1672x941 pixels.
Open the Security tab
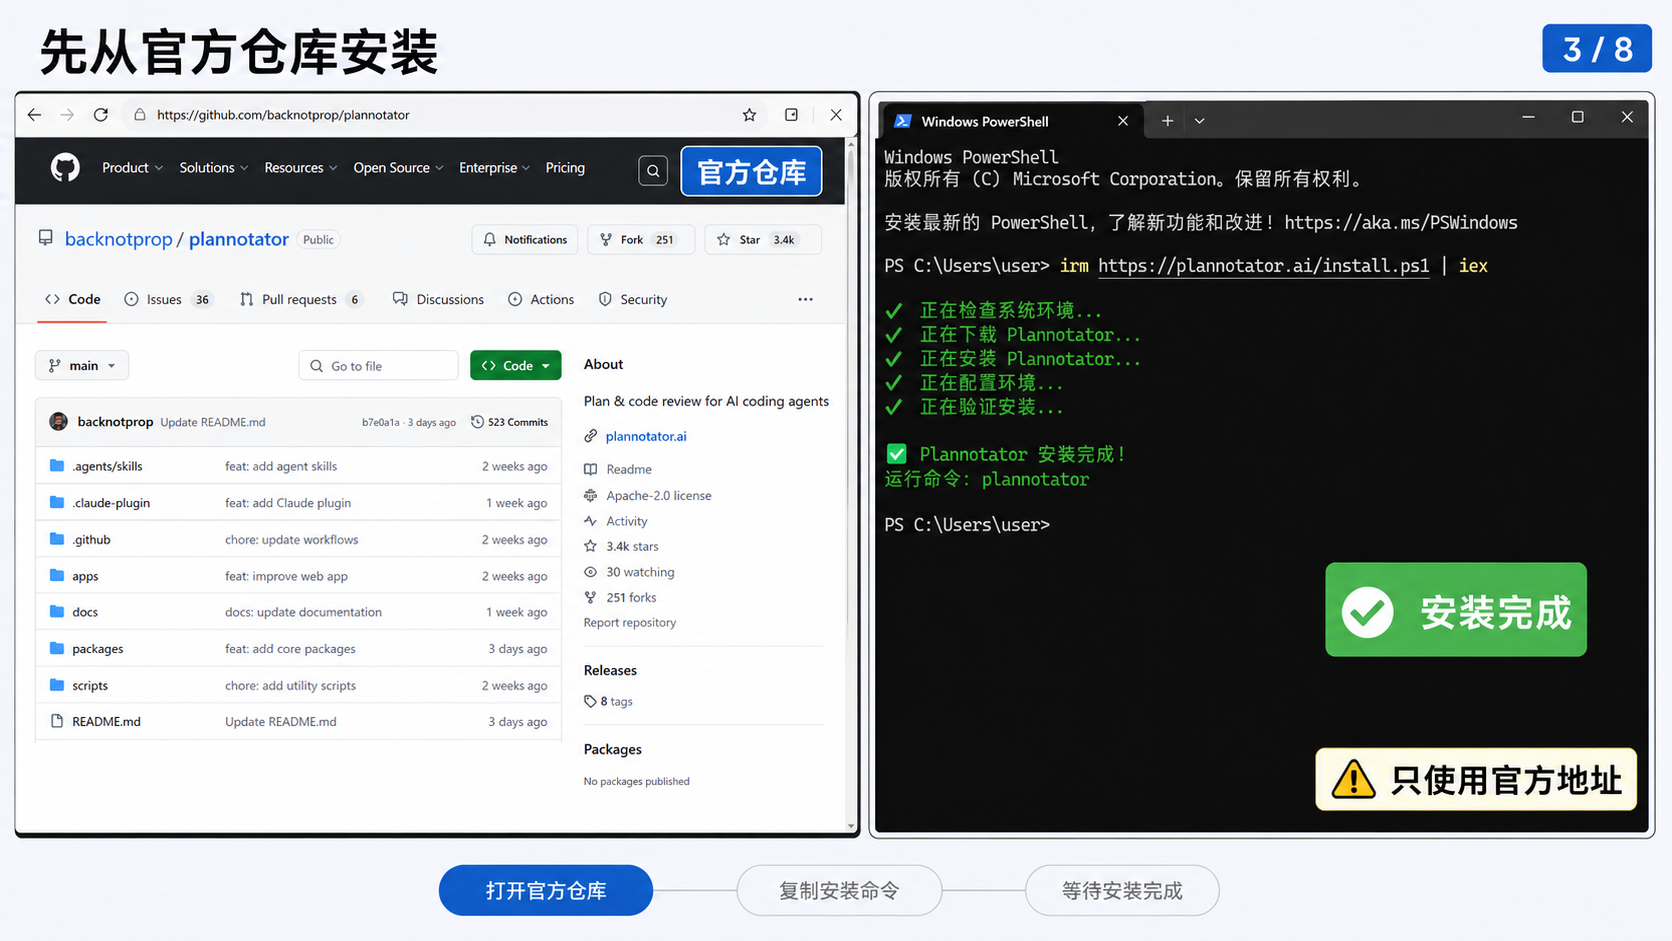(x=633, y=299)
